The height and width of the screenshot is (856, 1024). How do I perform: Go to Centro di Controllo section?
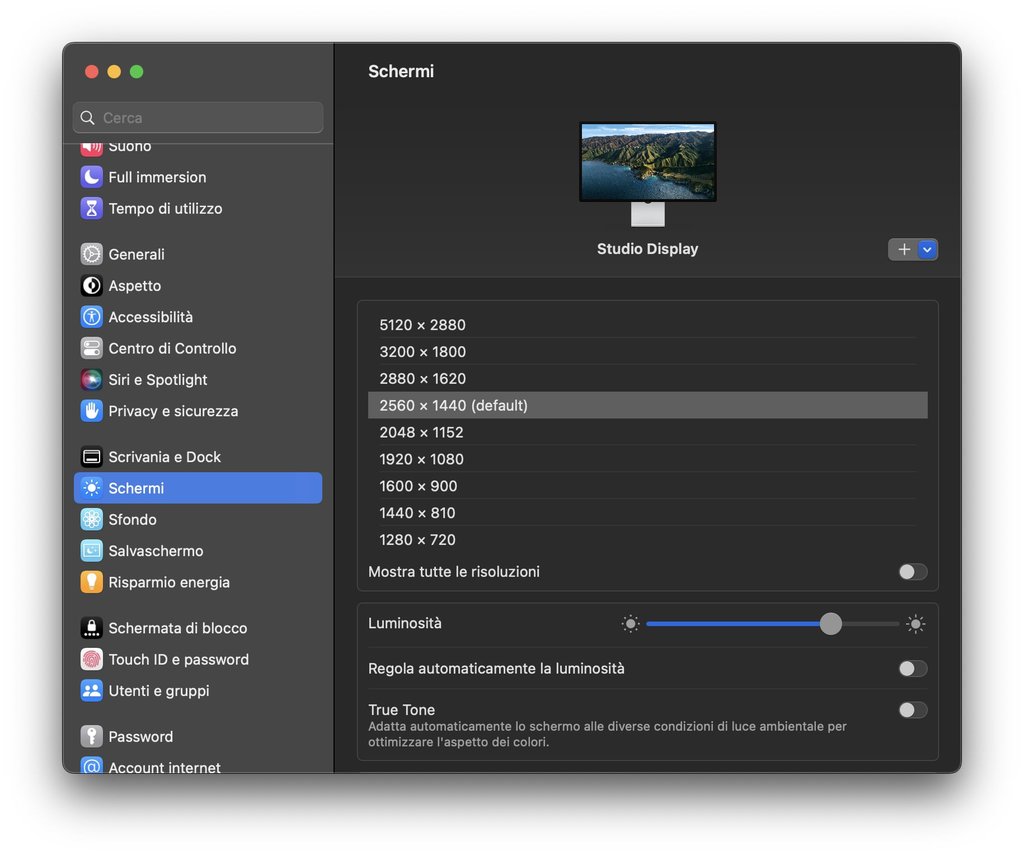coord(172,348)
